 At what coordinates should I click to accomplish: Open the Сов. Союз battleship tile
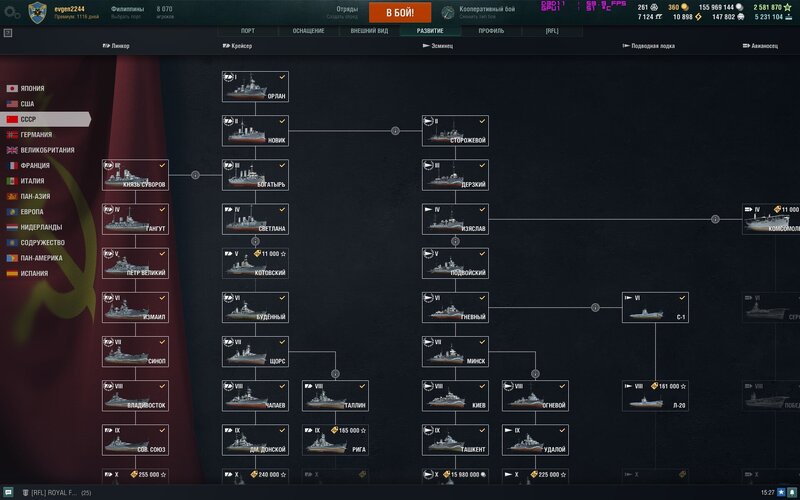(x=135, y=440)
